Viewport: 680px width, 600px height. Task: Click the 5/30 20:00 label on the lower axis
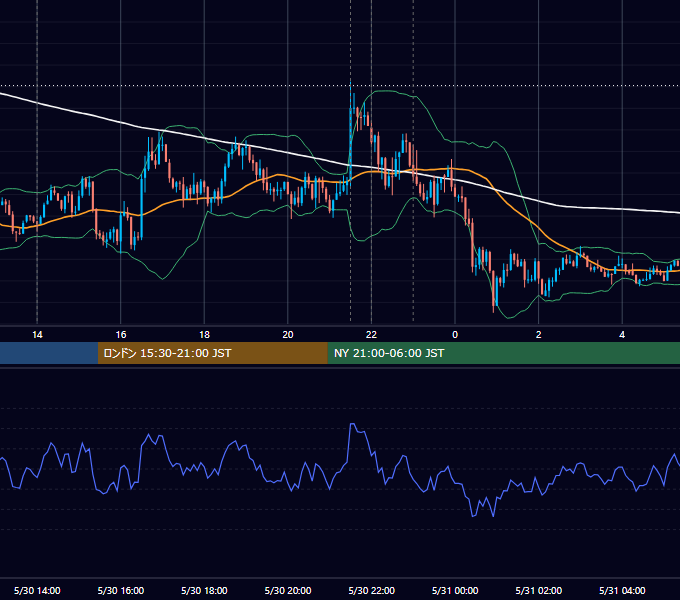[x=288, y=590]
